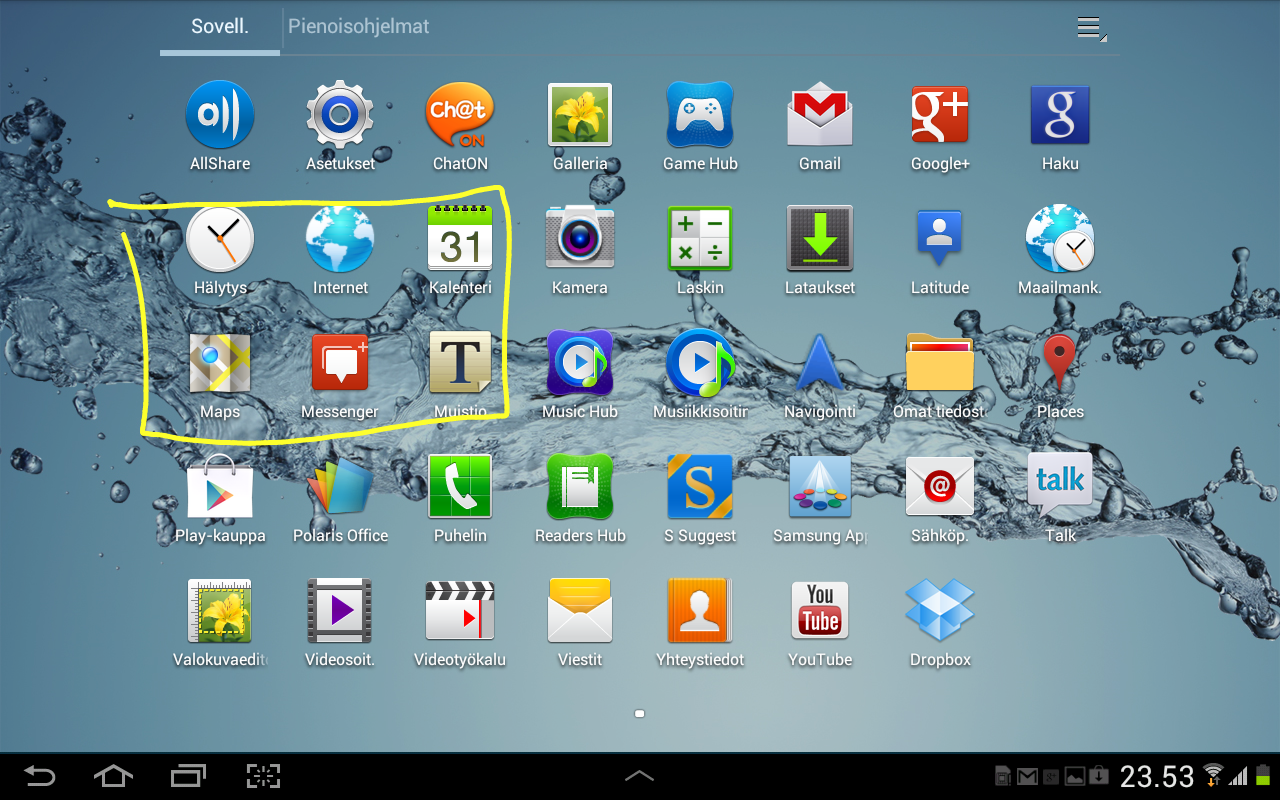Open Viestit messages app

(x=580, y=610)
